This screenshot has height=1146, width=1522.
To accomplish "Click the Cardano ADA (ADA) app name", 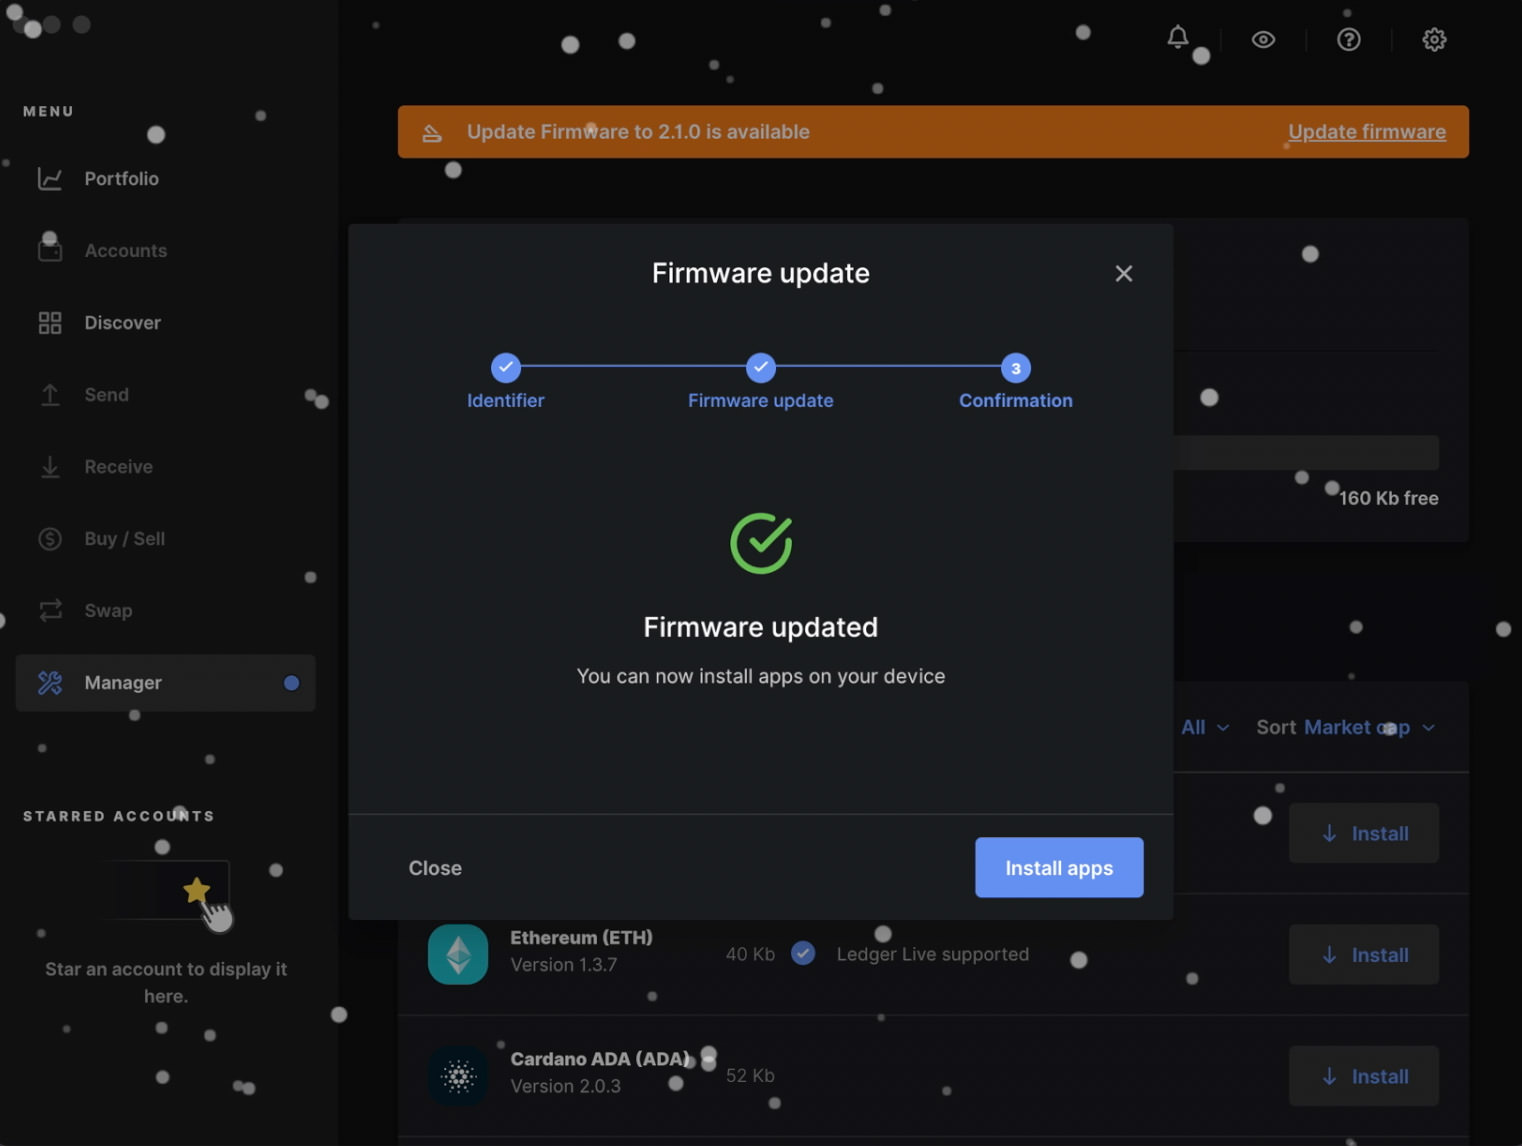I will [x=600, y=1059].
